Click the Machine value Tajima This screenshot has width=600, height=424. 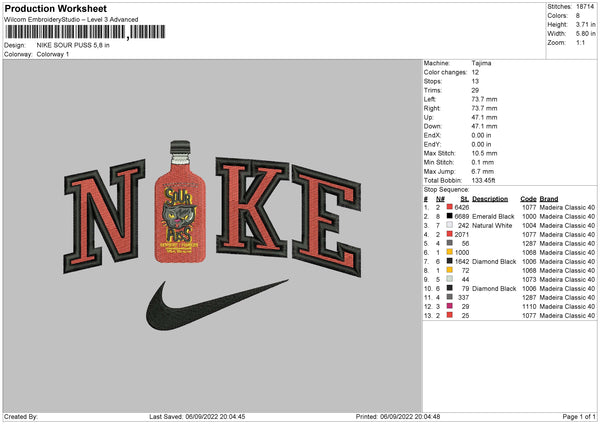(481, 63)
